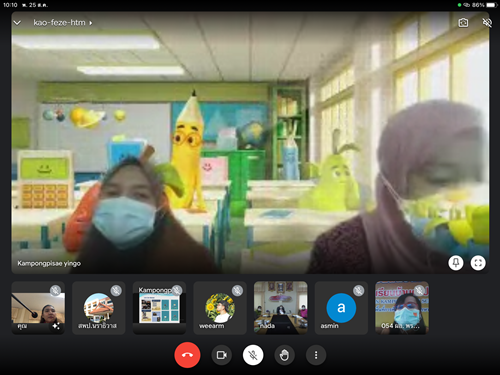The image size is (500, 375).
Task: Tap the main speaker video feed
Action: 250,143
